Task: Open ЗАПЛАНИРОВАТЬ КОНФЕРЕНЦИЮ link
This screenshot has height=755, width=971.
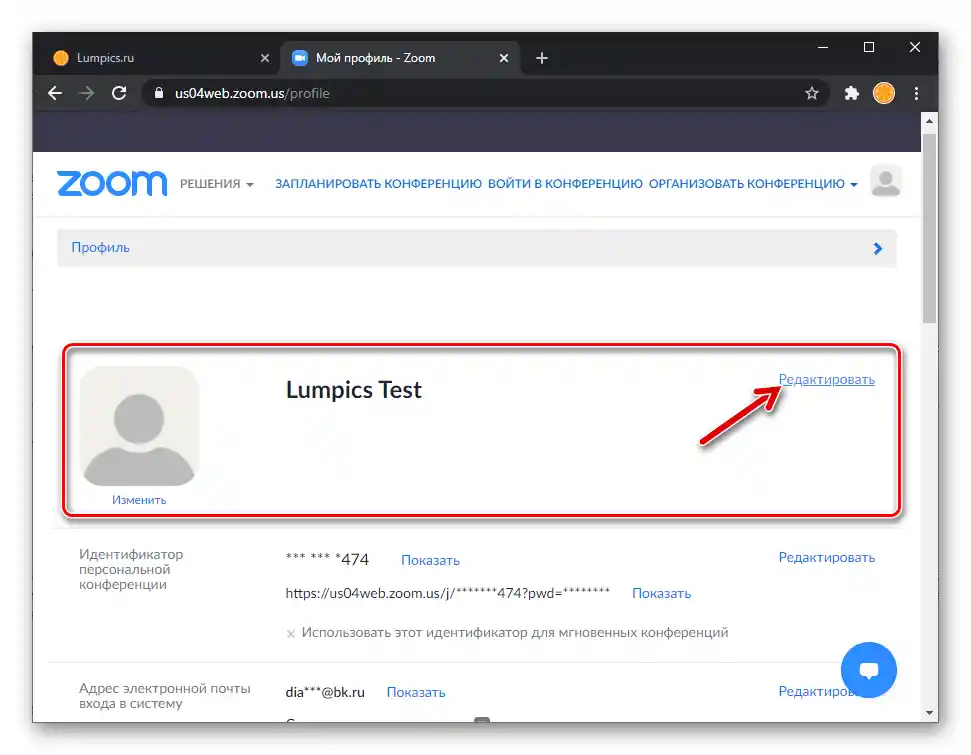Action: [x=378, y=184]
